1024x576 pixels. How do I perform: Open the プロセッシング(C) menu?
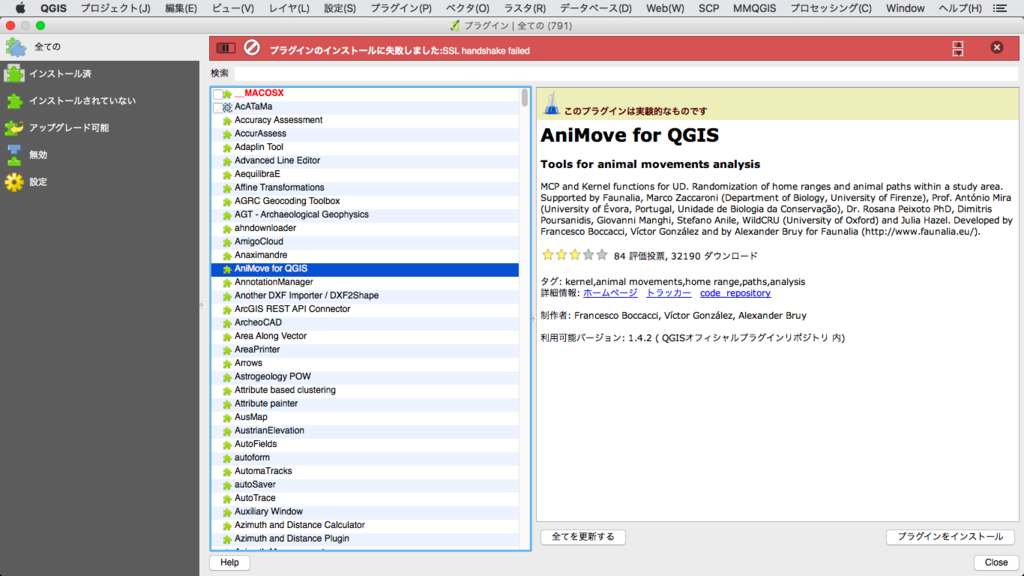pyautogui.click(x=831, y=8)
